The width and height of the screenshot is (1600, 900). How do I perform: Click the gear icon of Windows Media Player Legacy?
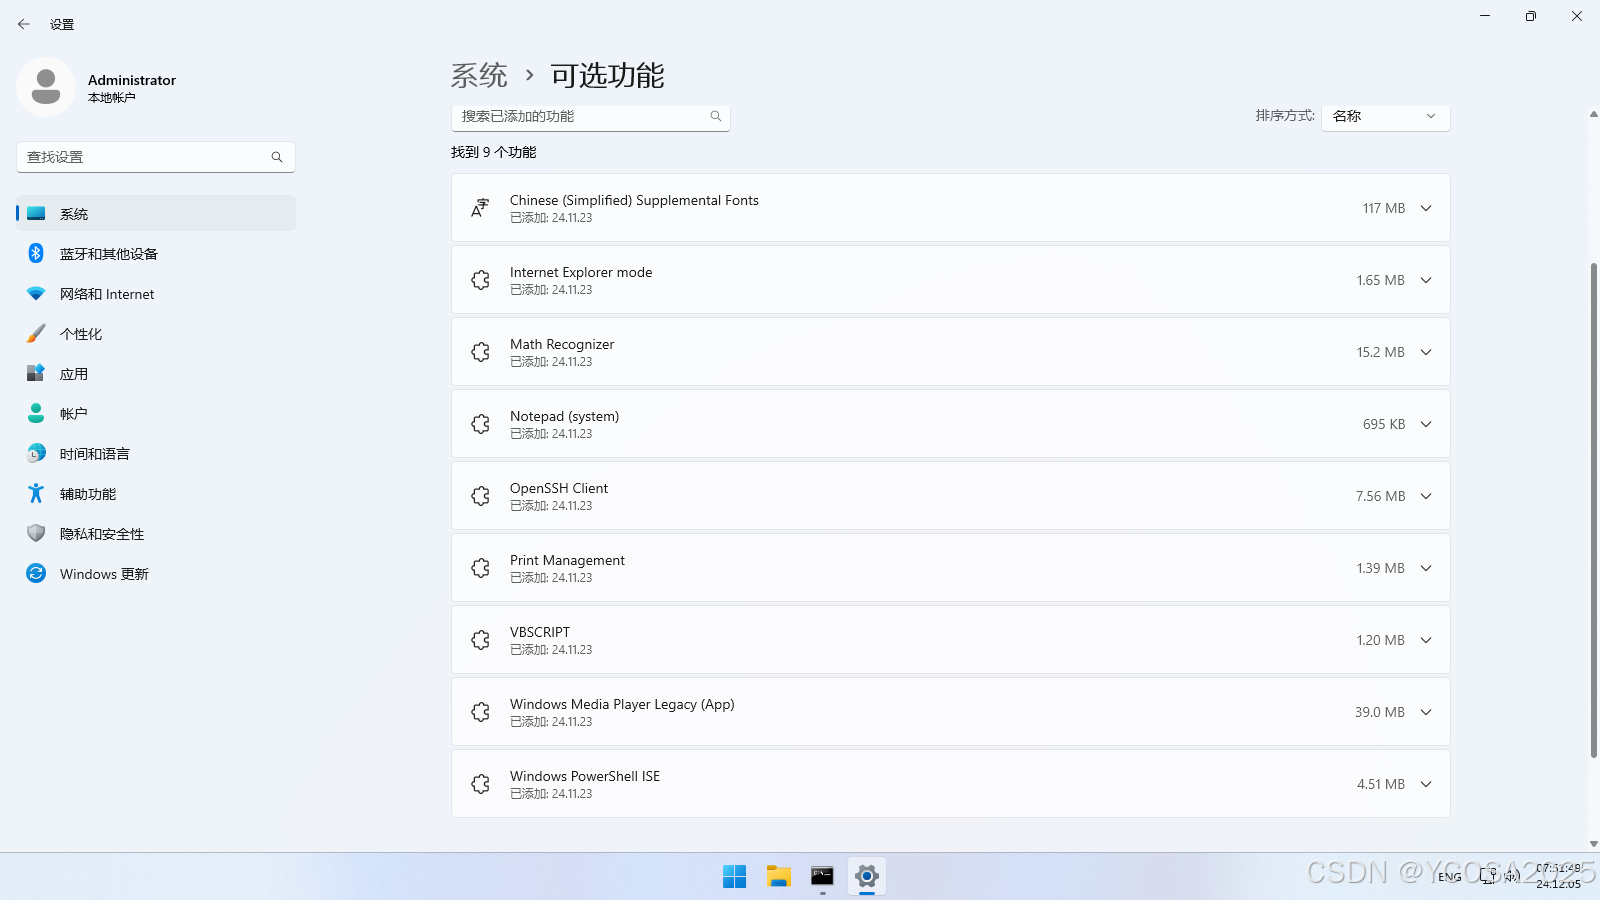click(480, 712)
